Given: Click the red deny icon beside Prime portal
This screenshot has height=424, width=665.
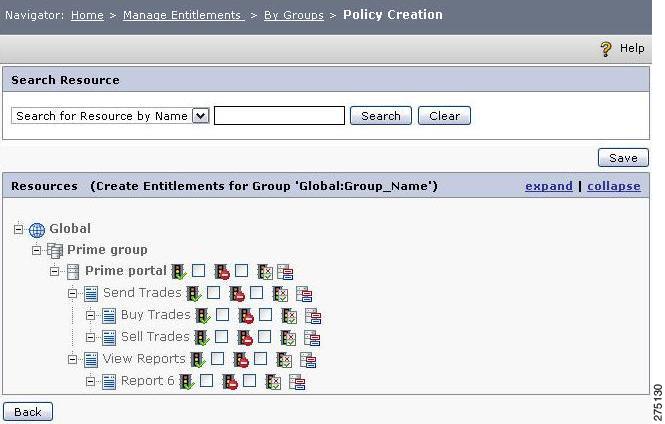Looking at the screenshot, I should 222,272.
